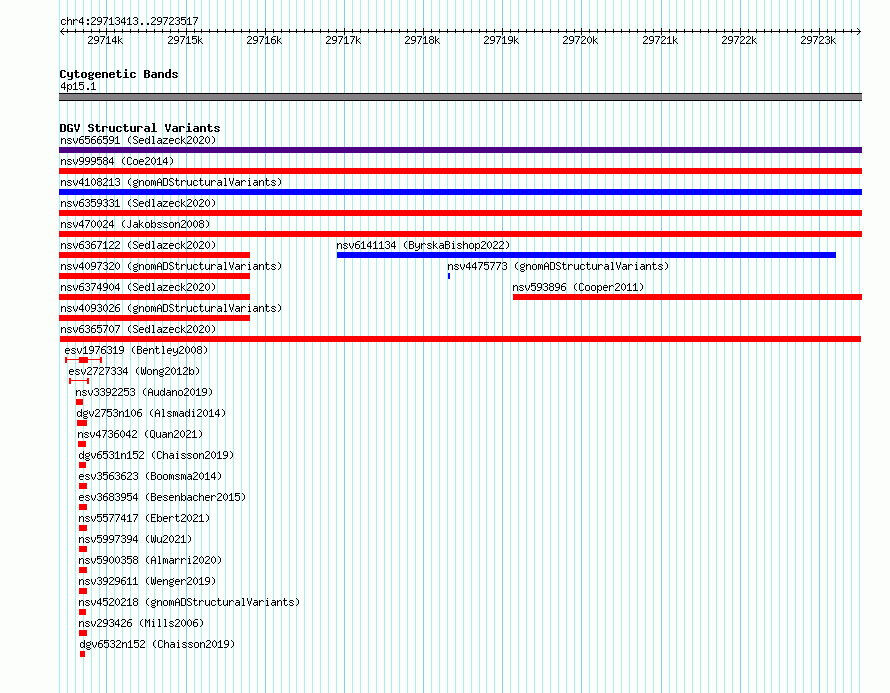Viewport: 890px width, 693px height.
Task: Open nsv5900358 (Almarri2020) label
Action: pyautogui.click(x=150, y=560)
